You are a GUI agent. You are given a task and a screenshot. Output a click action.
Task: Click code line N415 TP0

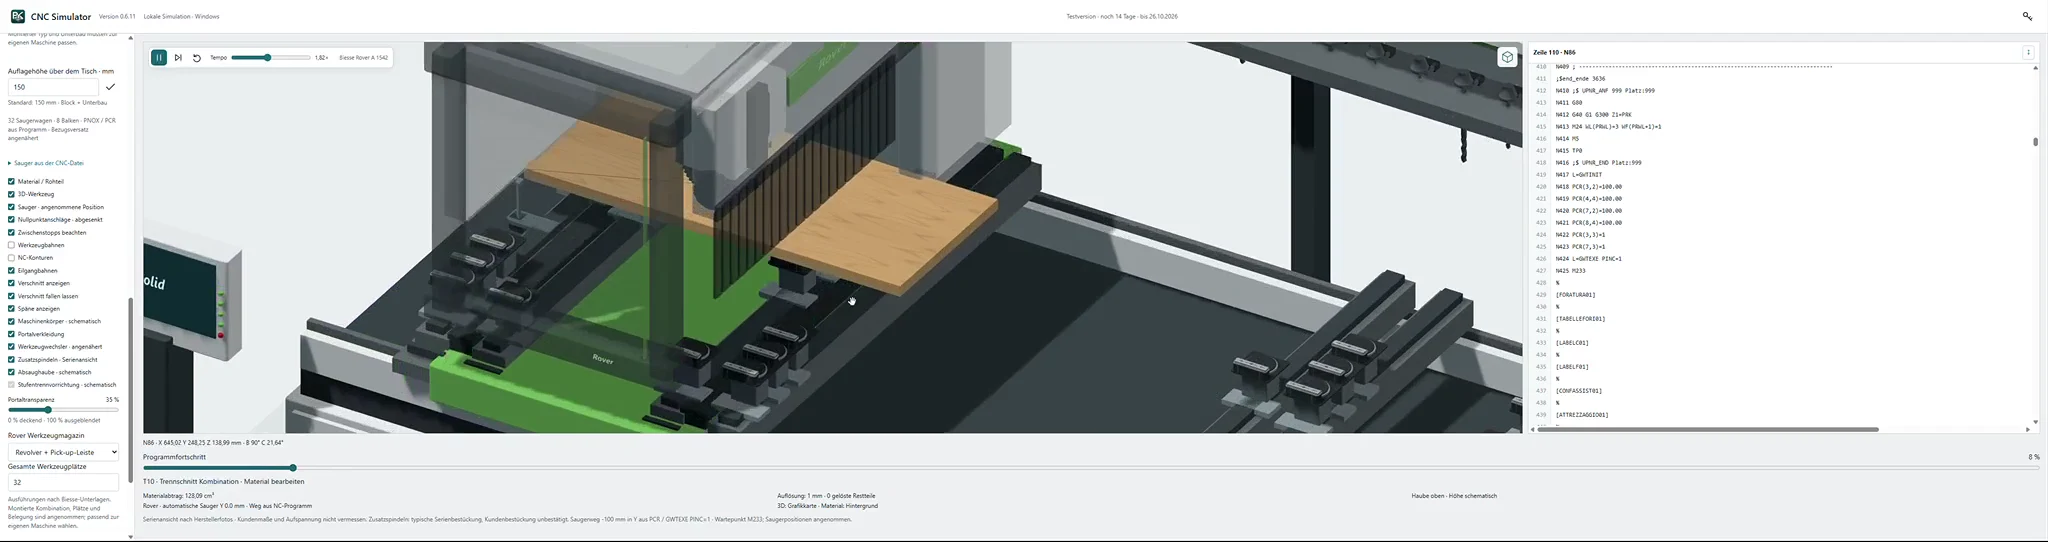[1568, 151]
